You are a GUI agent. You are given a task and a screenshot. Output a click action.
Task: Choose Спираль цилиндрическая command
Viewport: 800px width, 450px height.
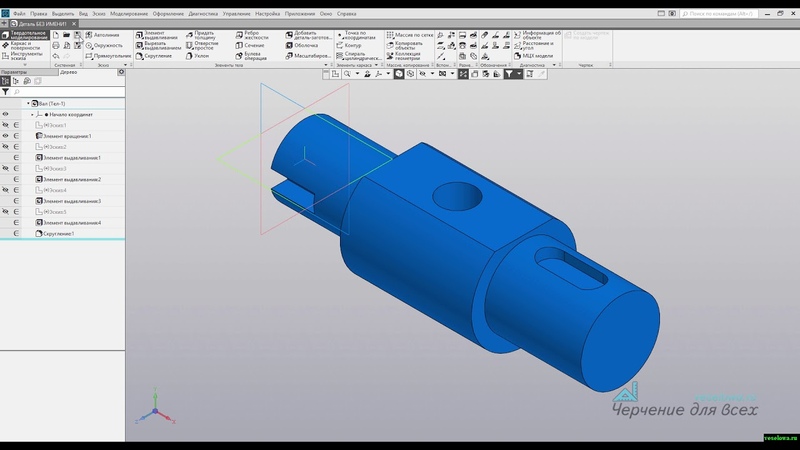[x=359, y=56]
